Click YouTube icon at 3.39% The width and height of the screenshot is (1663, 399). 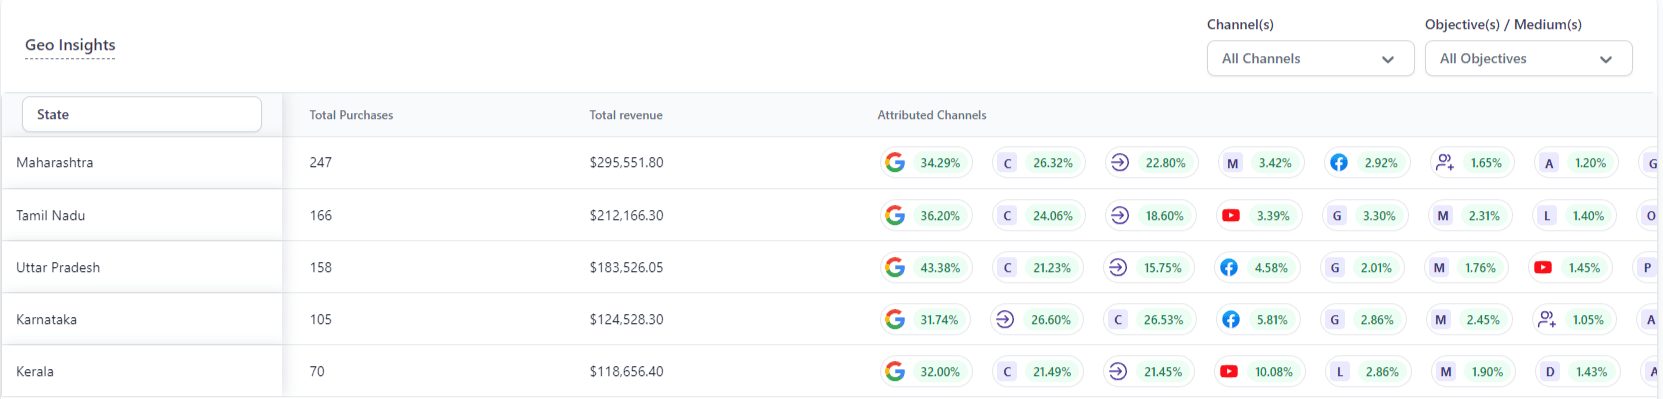click(x=1231, y=215)
